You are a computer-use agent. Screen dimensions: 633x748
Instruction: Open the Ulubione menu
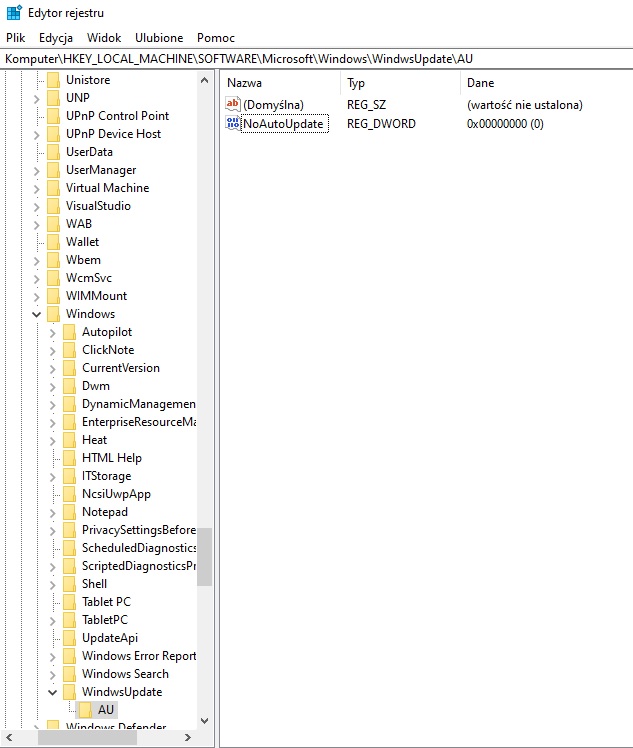pos(159,37)
